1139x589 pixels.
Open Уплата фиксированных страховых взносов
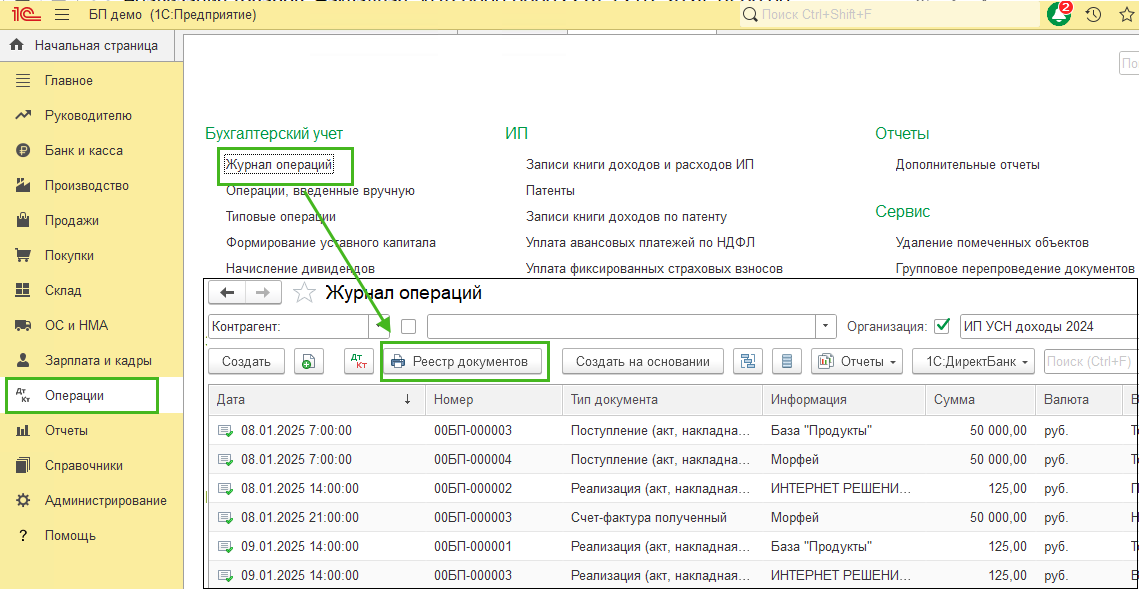(x=654, y=269)
